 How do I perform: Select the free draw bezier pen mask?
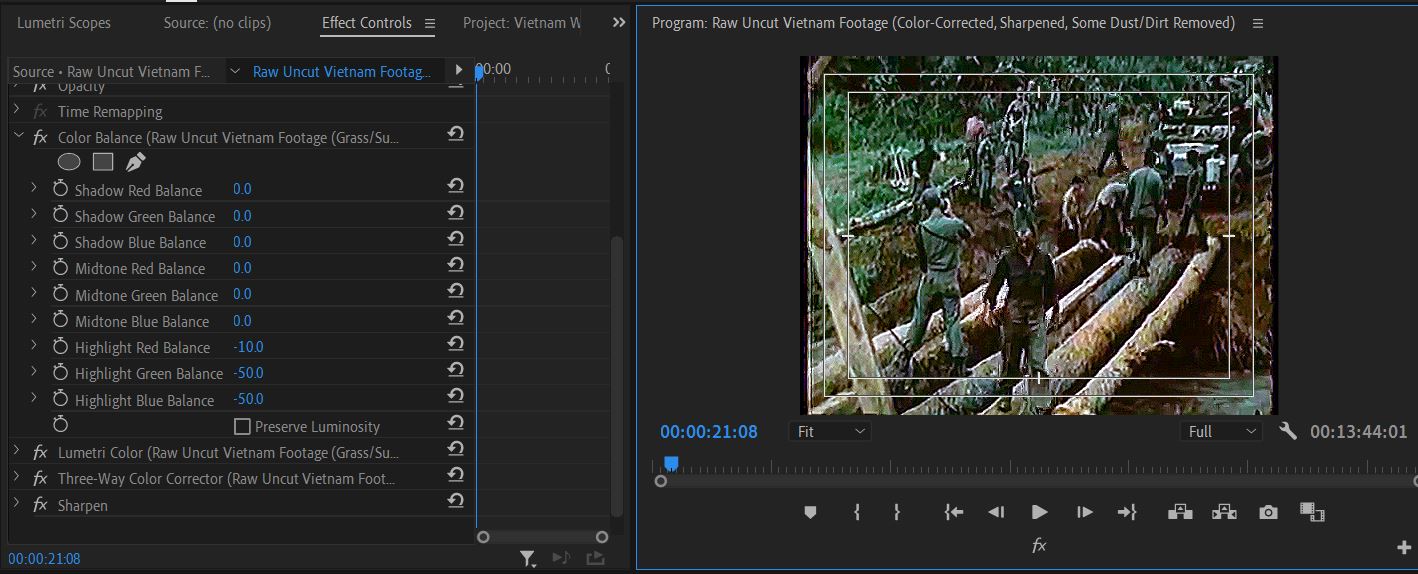tap(135, 162)
